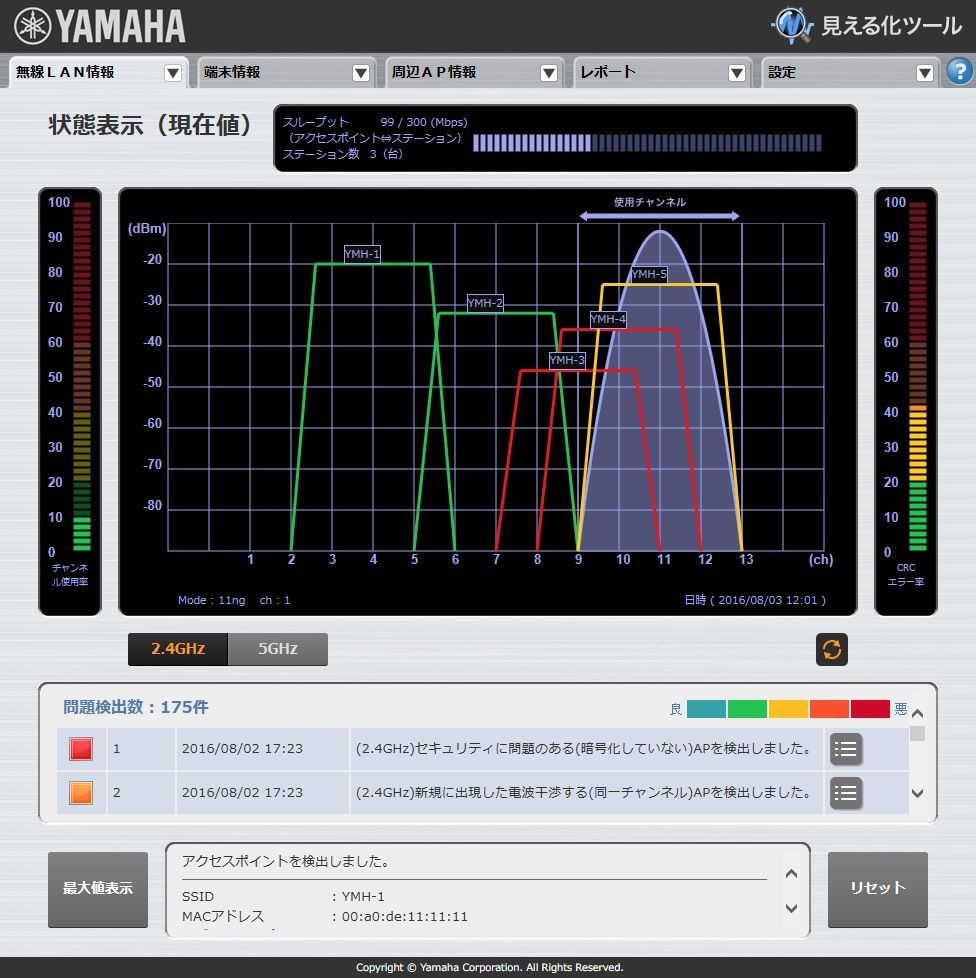
Task: Expand the レポート menu arrow
Action: point(737,72)
